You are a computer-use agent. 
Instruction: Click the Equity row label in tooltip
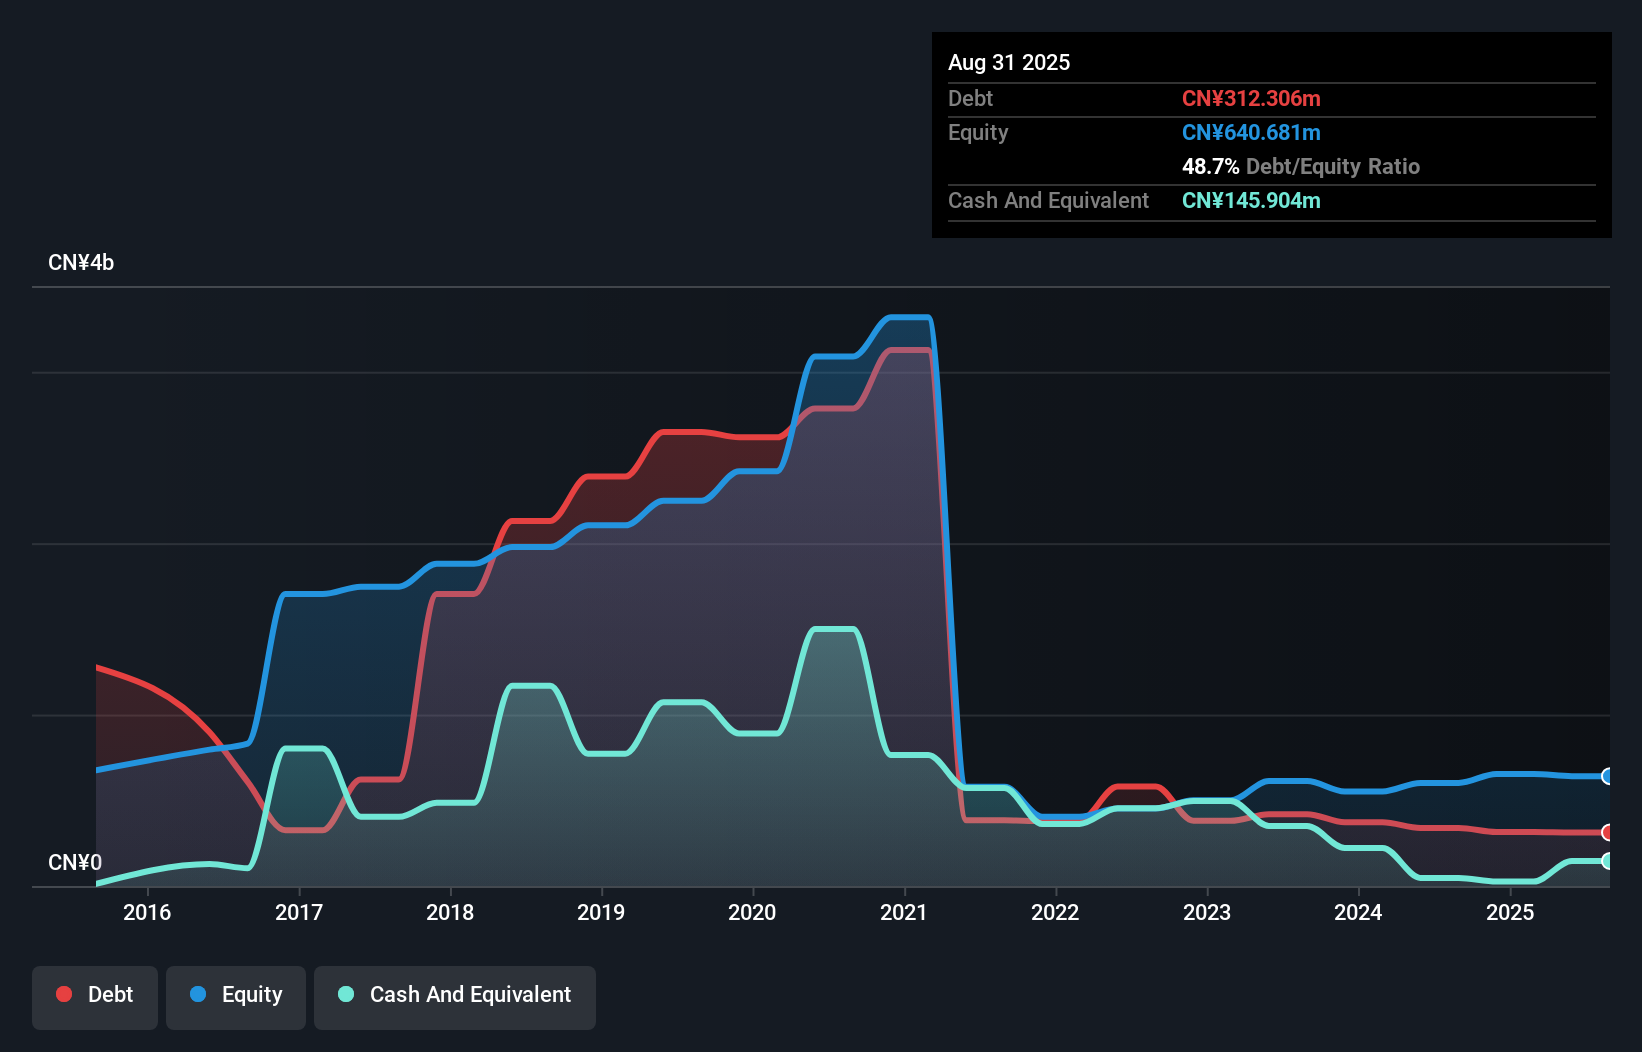(978, 132)
